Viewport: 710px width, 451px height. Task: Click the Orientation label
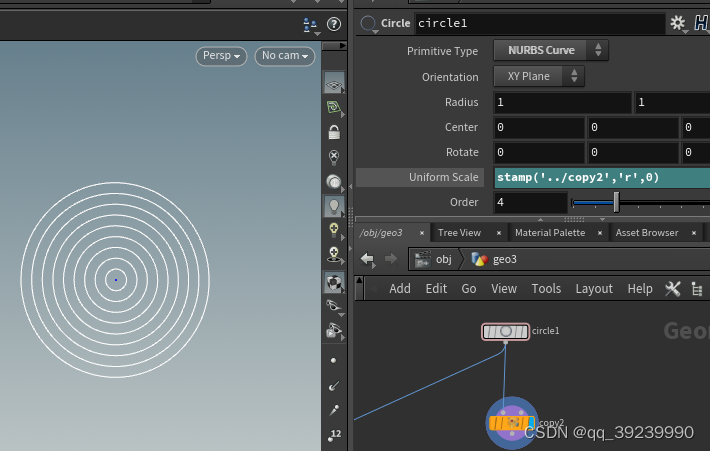click(450, 77)
